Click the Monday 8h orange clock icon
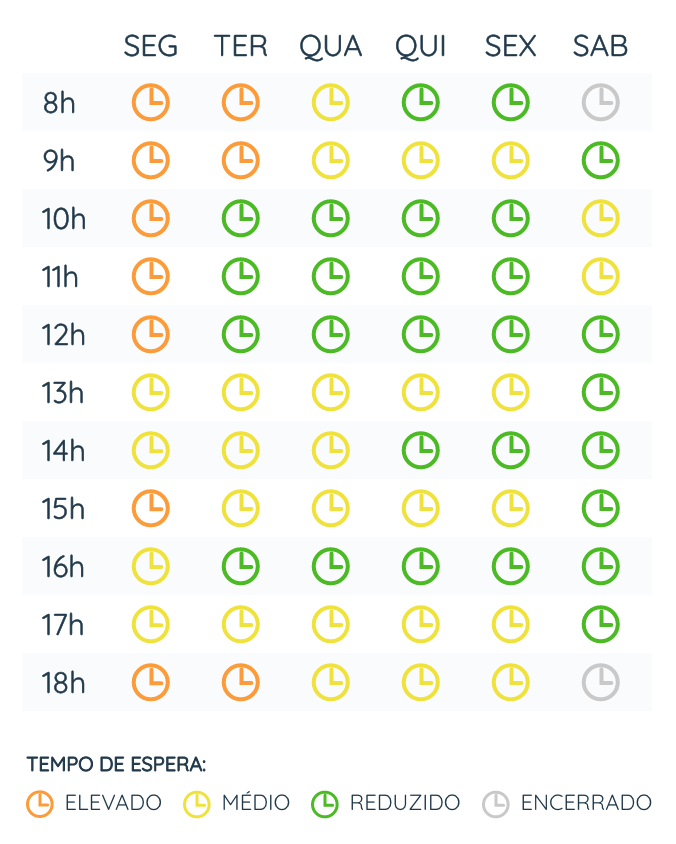The image size is (676, 844). pos(151,102)
